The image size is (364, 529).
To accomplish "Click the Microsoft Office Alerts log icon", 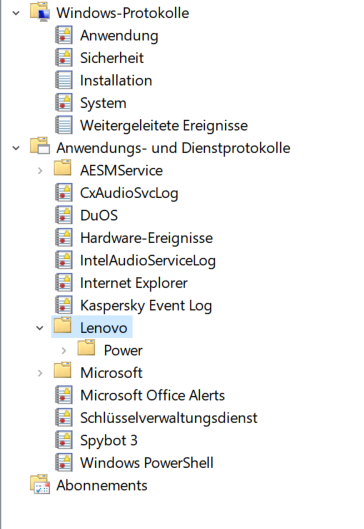I will (x=63, y=395).
